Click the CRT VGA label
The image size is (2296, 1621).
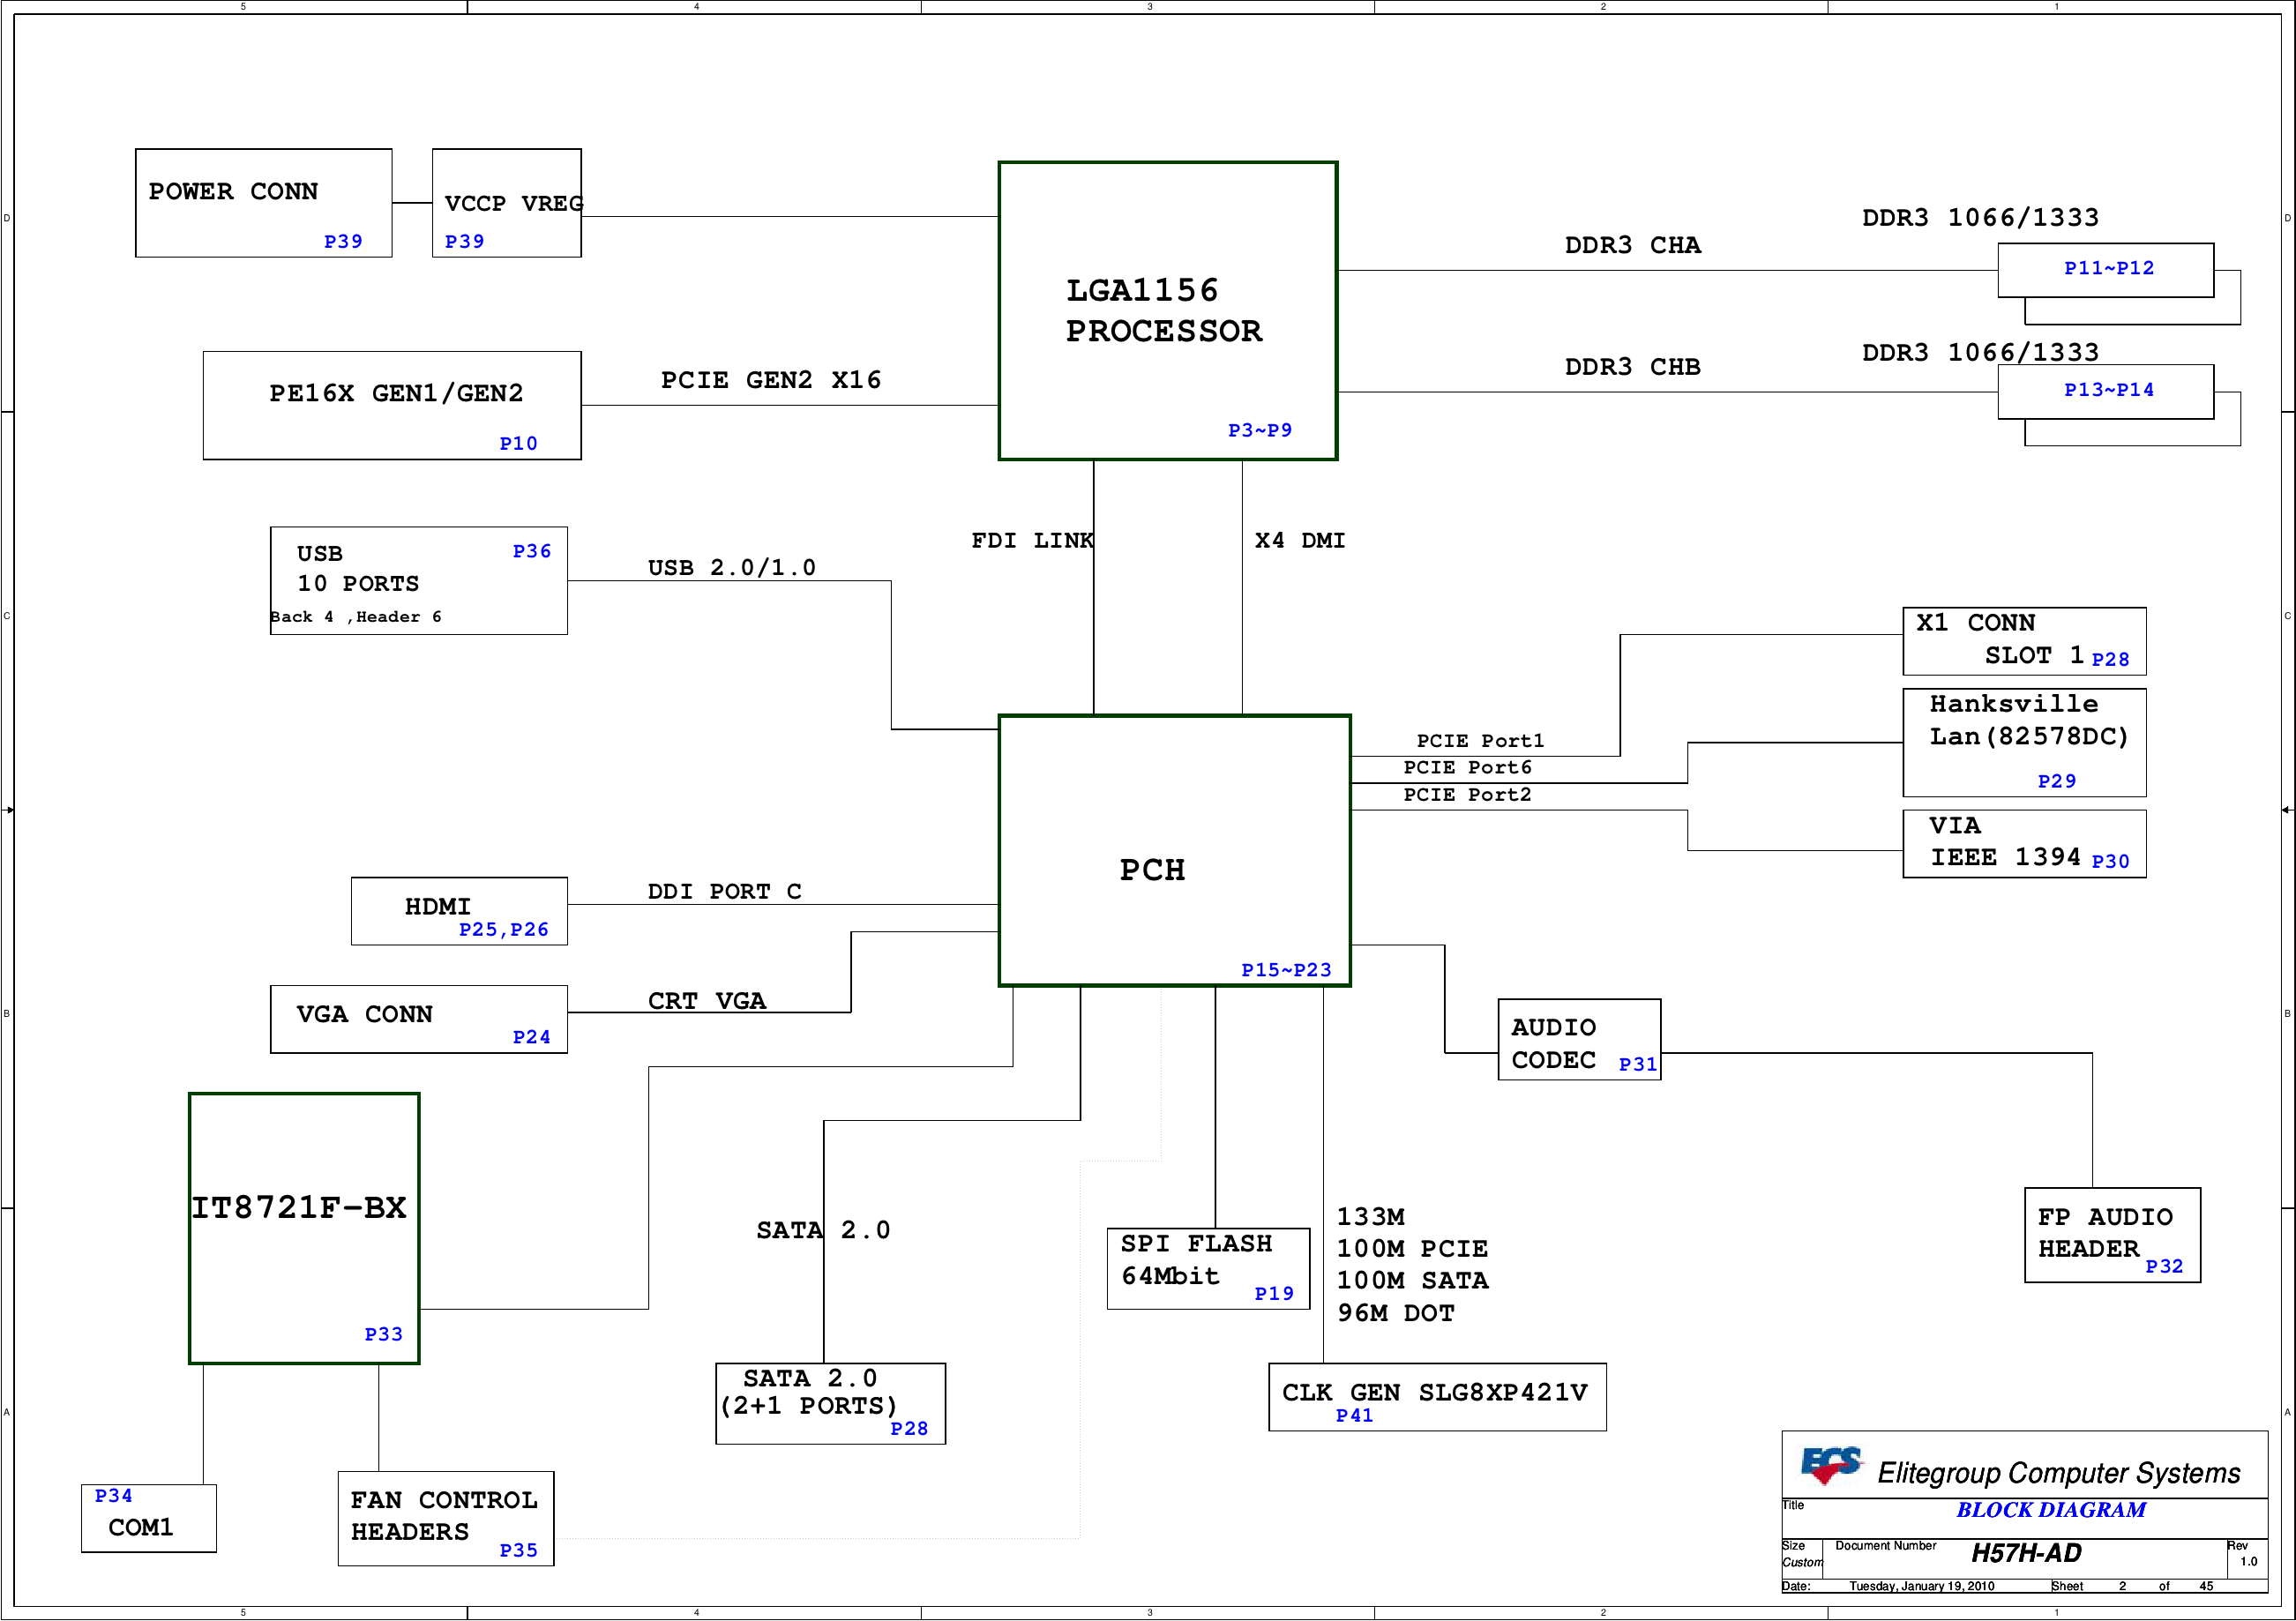click(707, 1001)
